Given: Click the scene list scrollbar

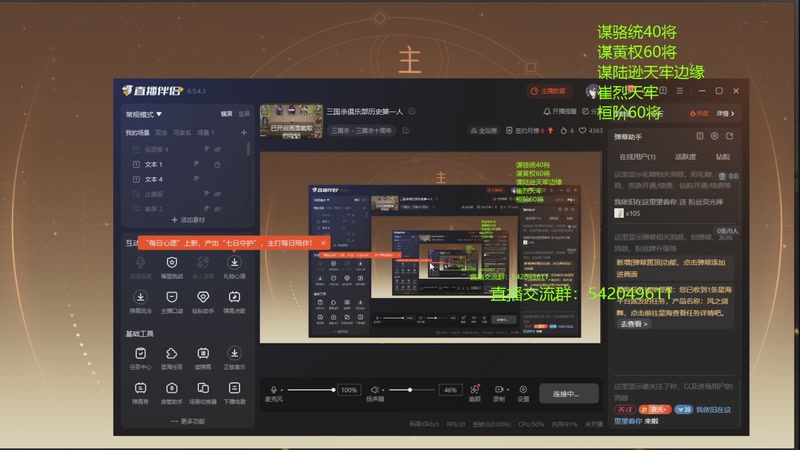Looking at the screenshot, I should pos(248,148).
